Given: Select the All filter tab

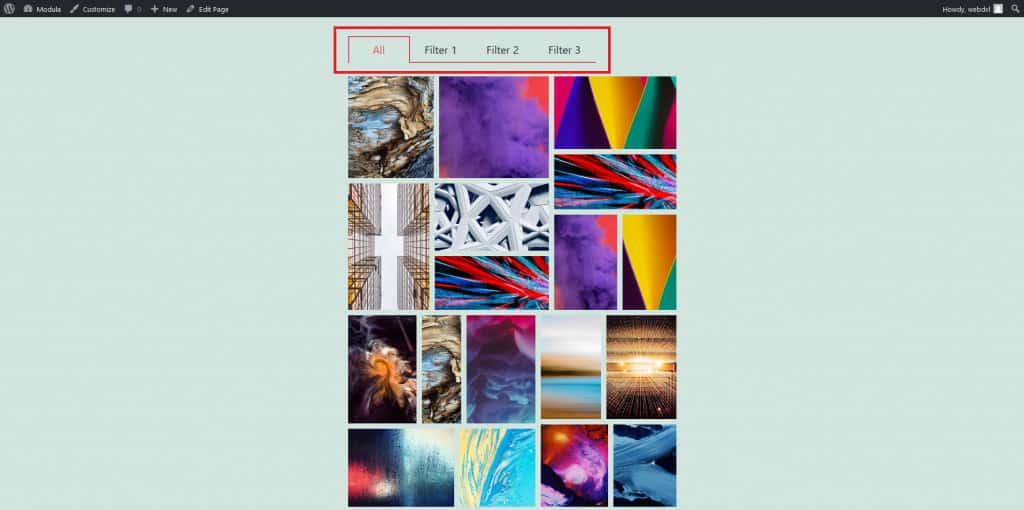Looking at the screenshot, I should pos(379,50).
